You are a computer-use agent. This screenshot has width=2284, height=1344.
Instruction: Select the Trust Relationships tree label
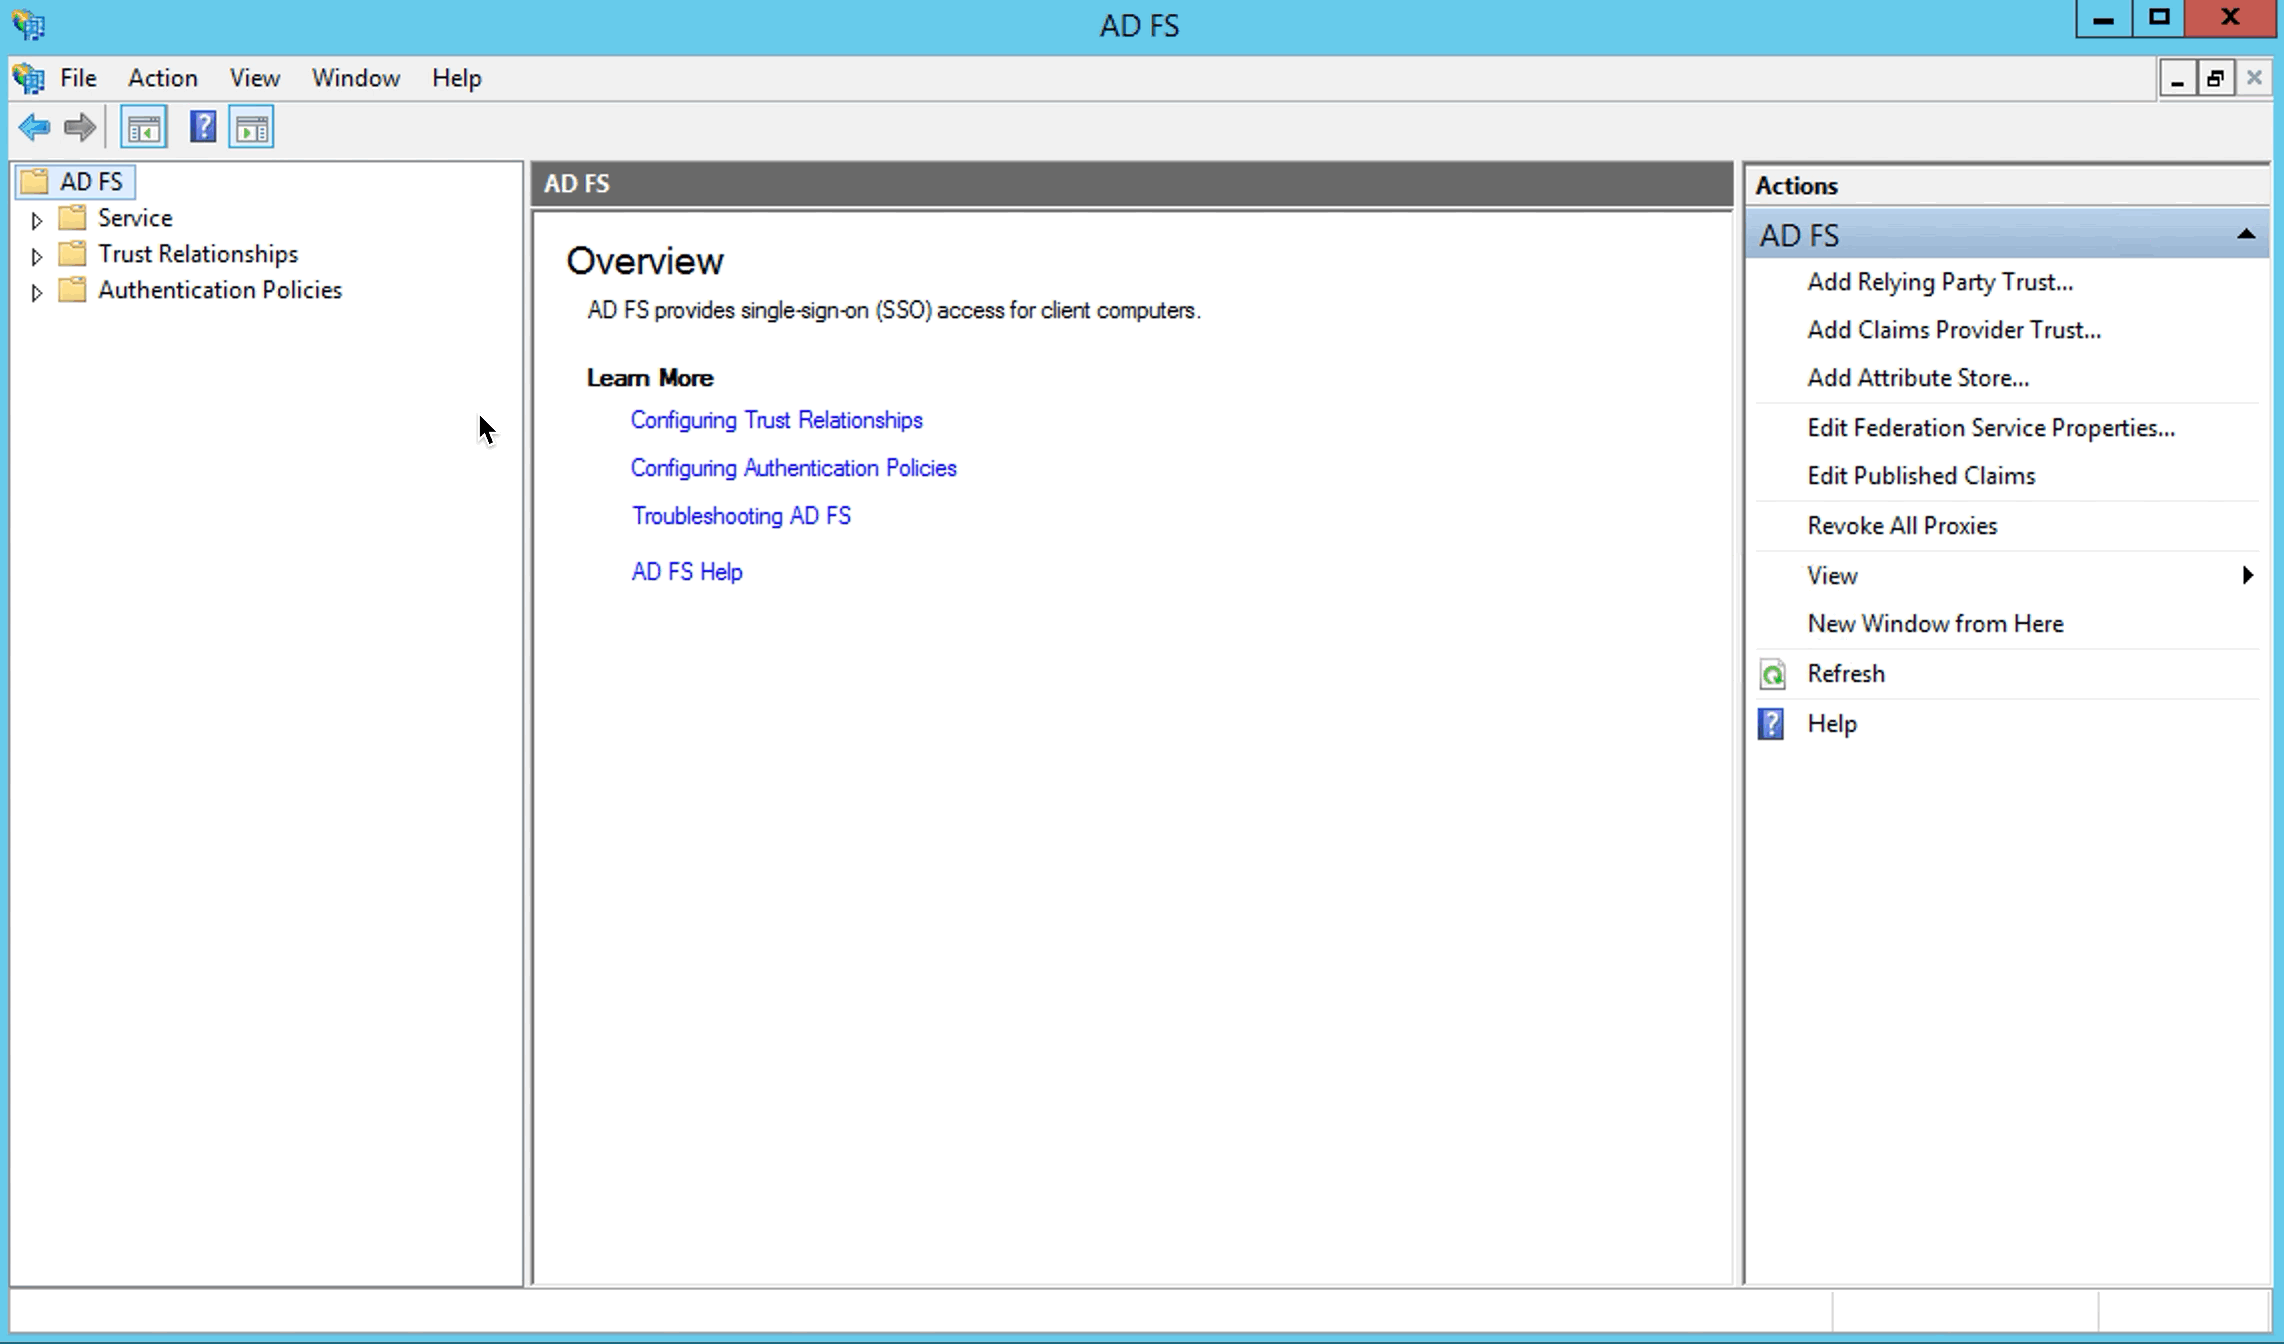tap(198, 254)
